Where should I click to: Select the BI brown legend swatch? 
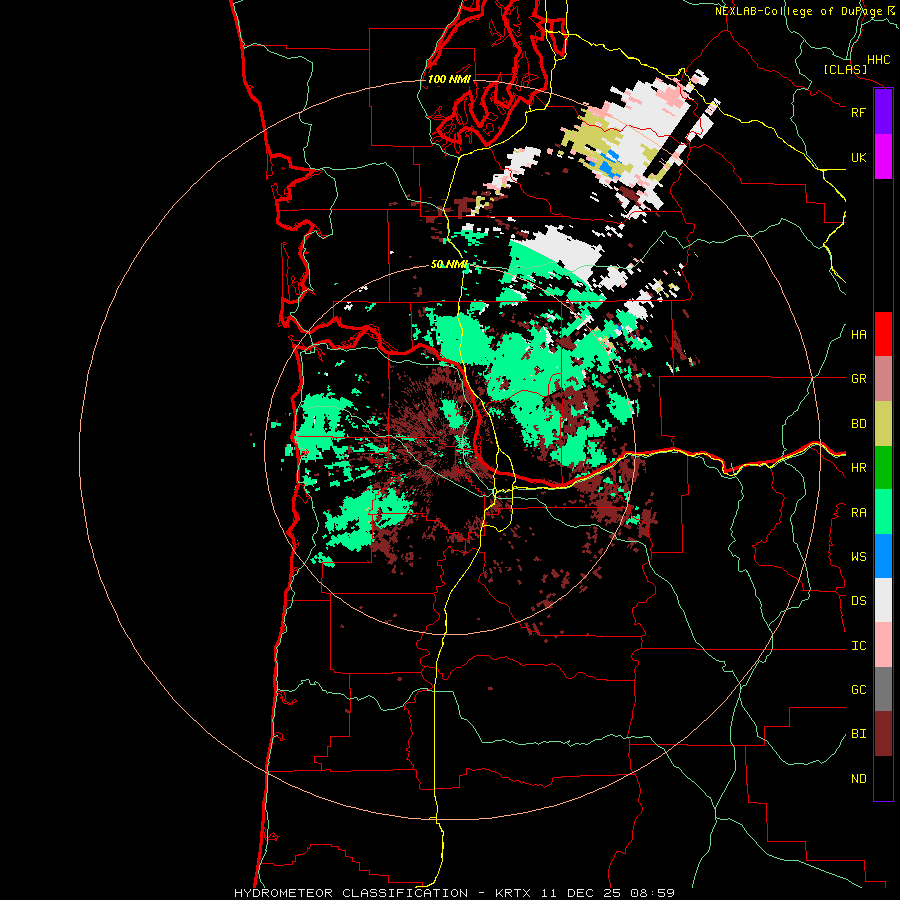(x=883, y=734)
